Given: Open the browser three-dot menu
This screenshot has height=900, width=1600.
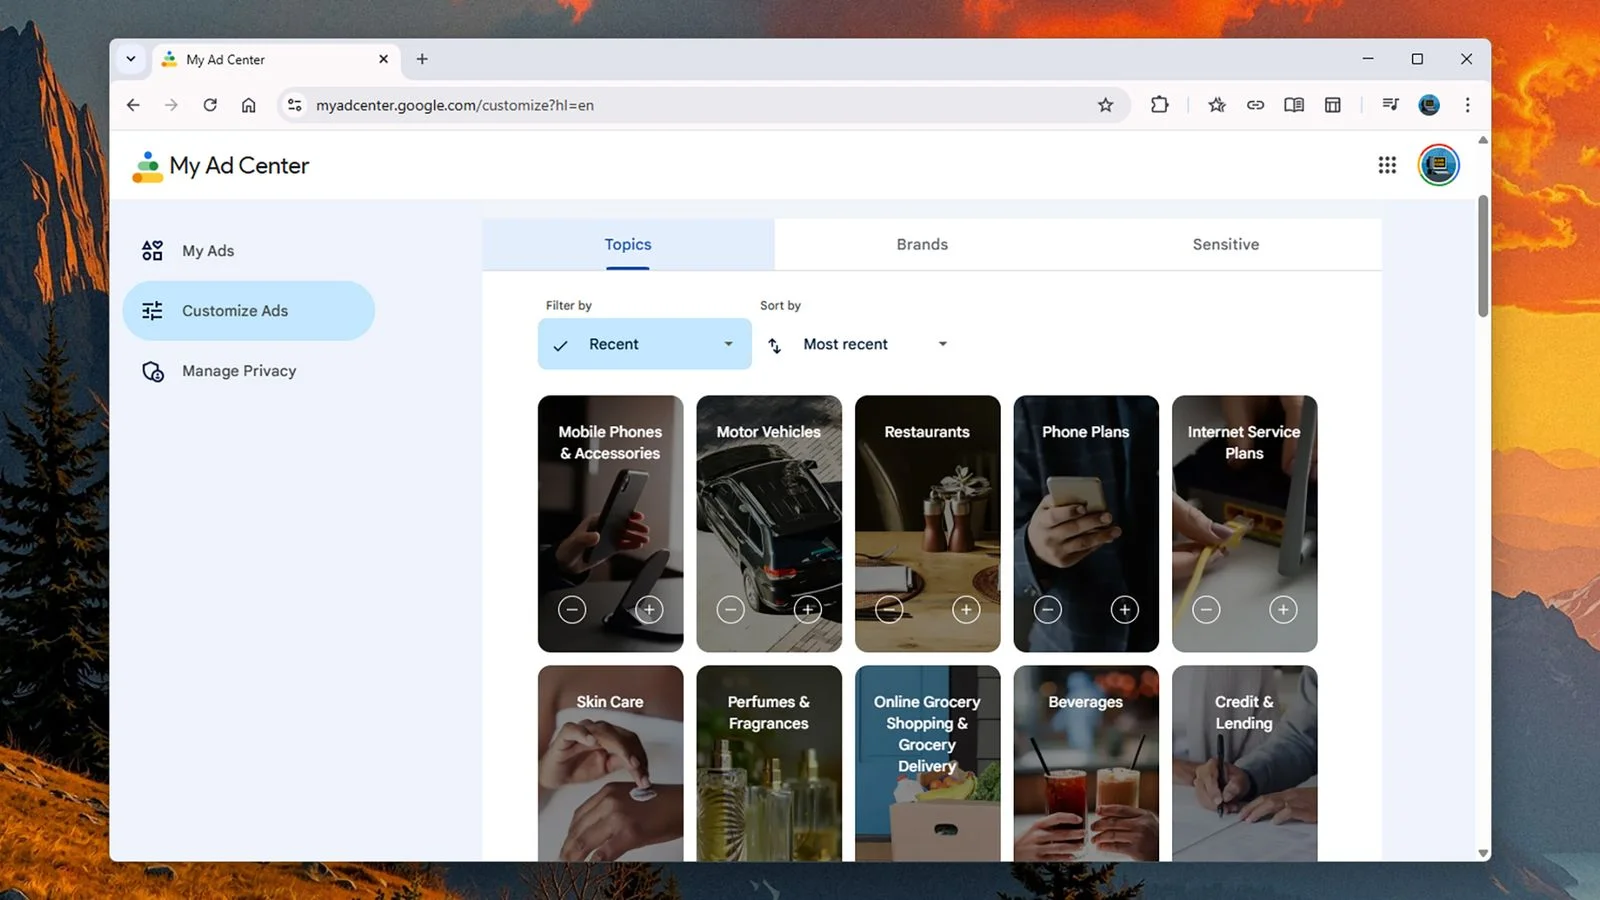Looking at the screenshot, I should [1467, 105].
